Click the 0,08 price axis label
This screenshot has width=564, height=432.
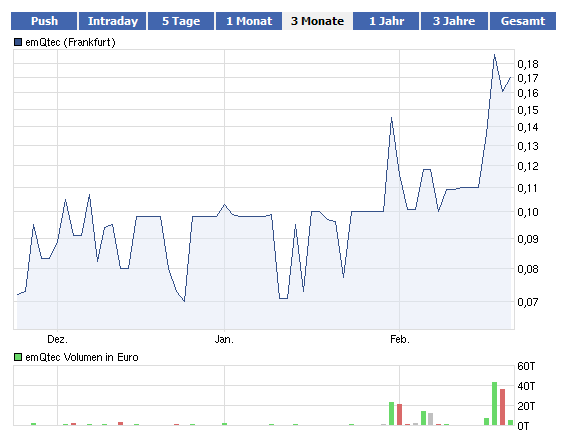(x=528, y=269)
